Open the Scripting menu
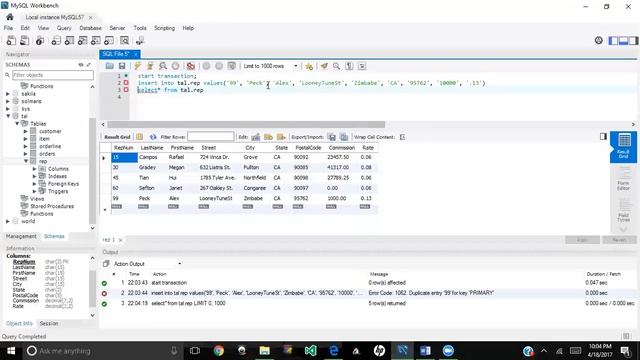This screenshot has width=640, height=360. 164,28
